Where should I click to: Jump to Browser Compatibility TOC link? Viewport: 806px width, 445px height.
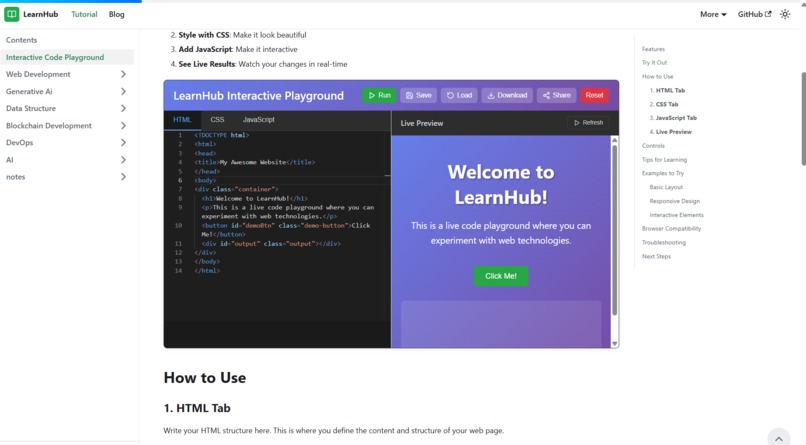pyautogui.click(x=671, y=229)
